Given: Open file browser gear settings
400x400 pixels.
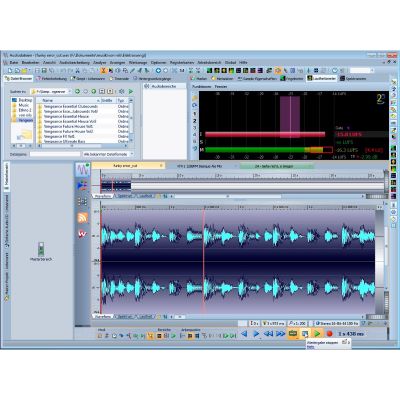Looking at the screenshot, I should 122,91.
